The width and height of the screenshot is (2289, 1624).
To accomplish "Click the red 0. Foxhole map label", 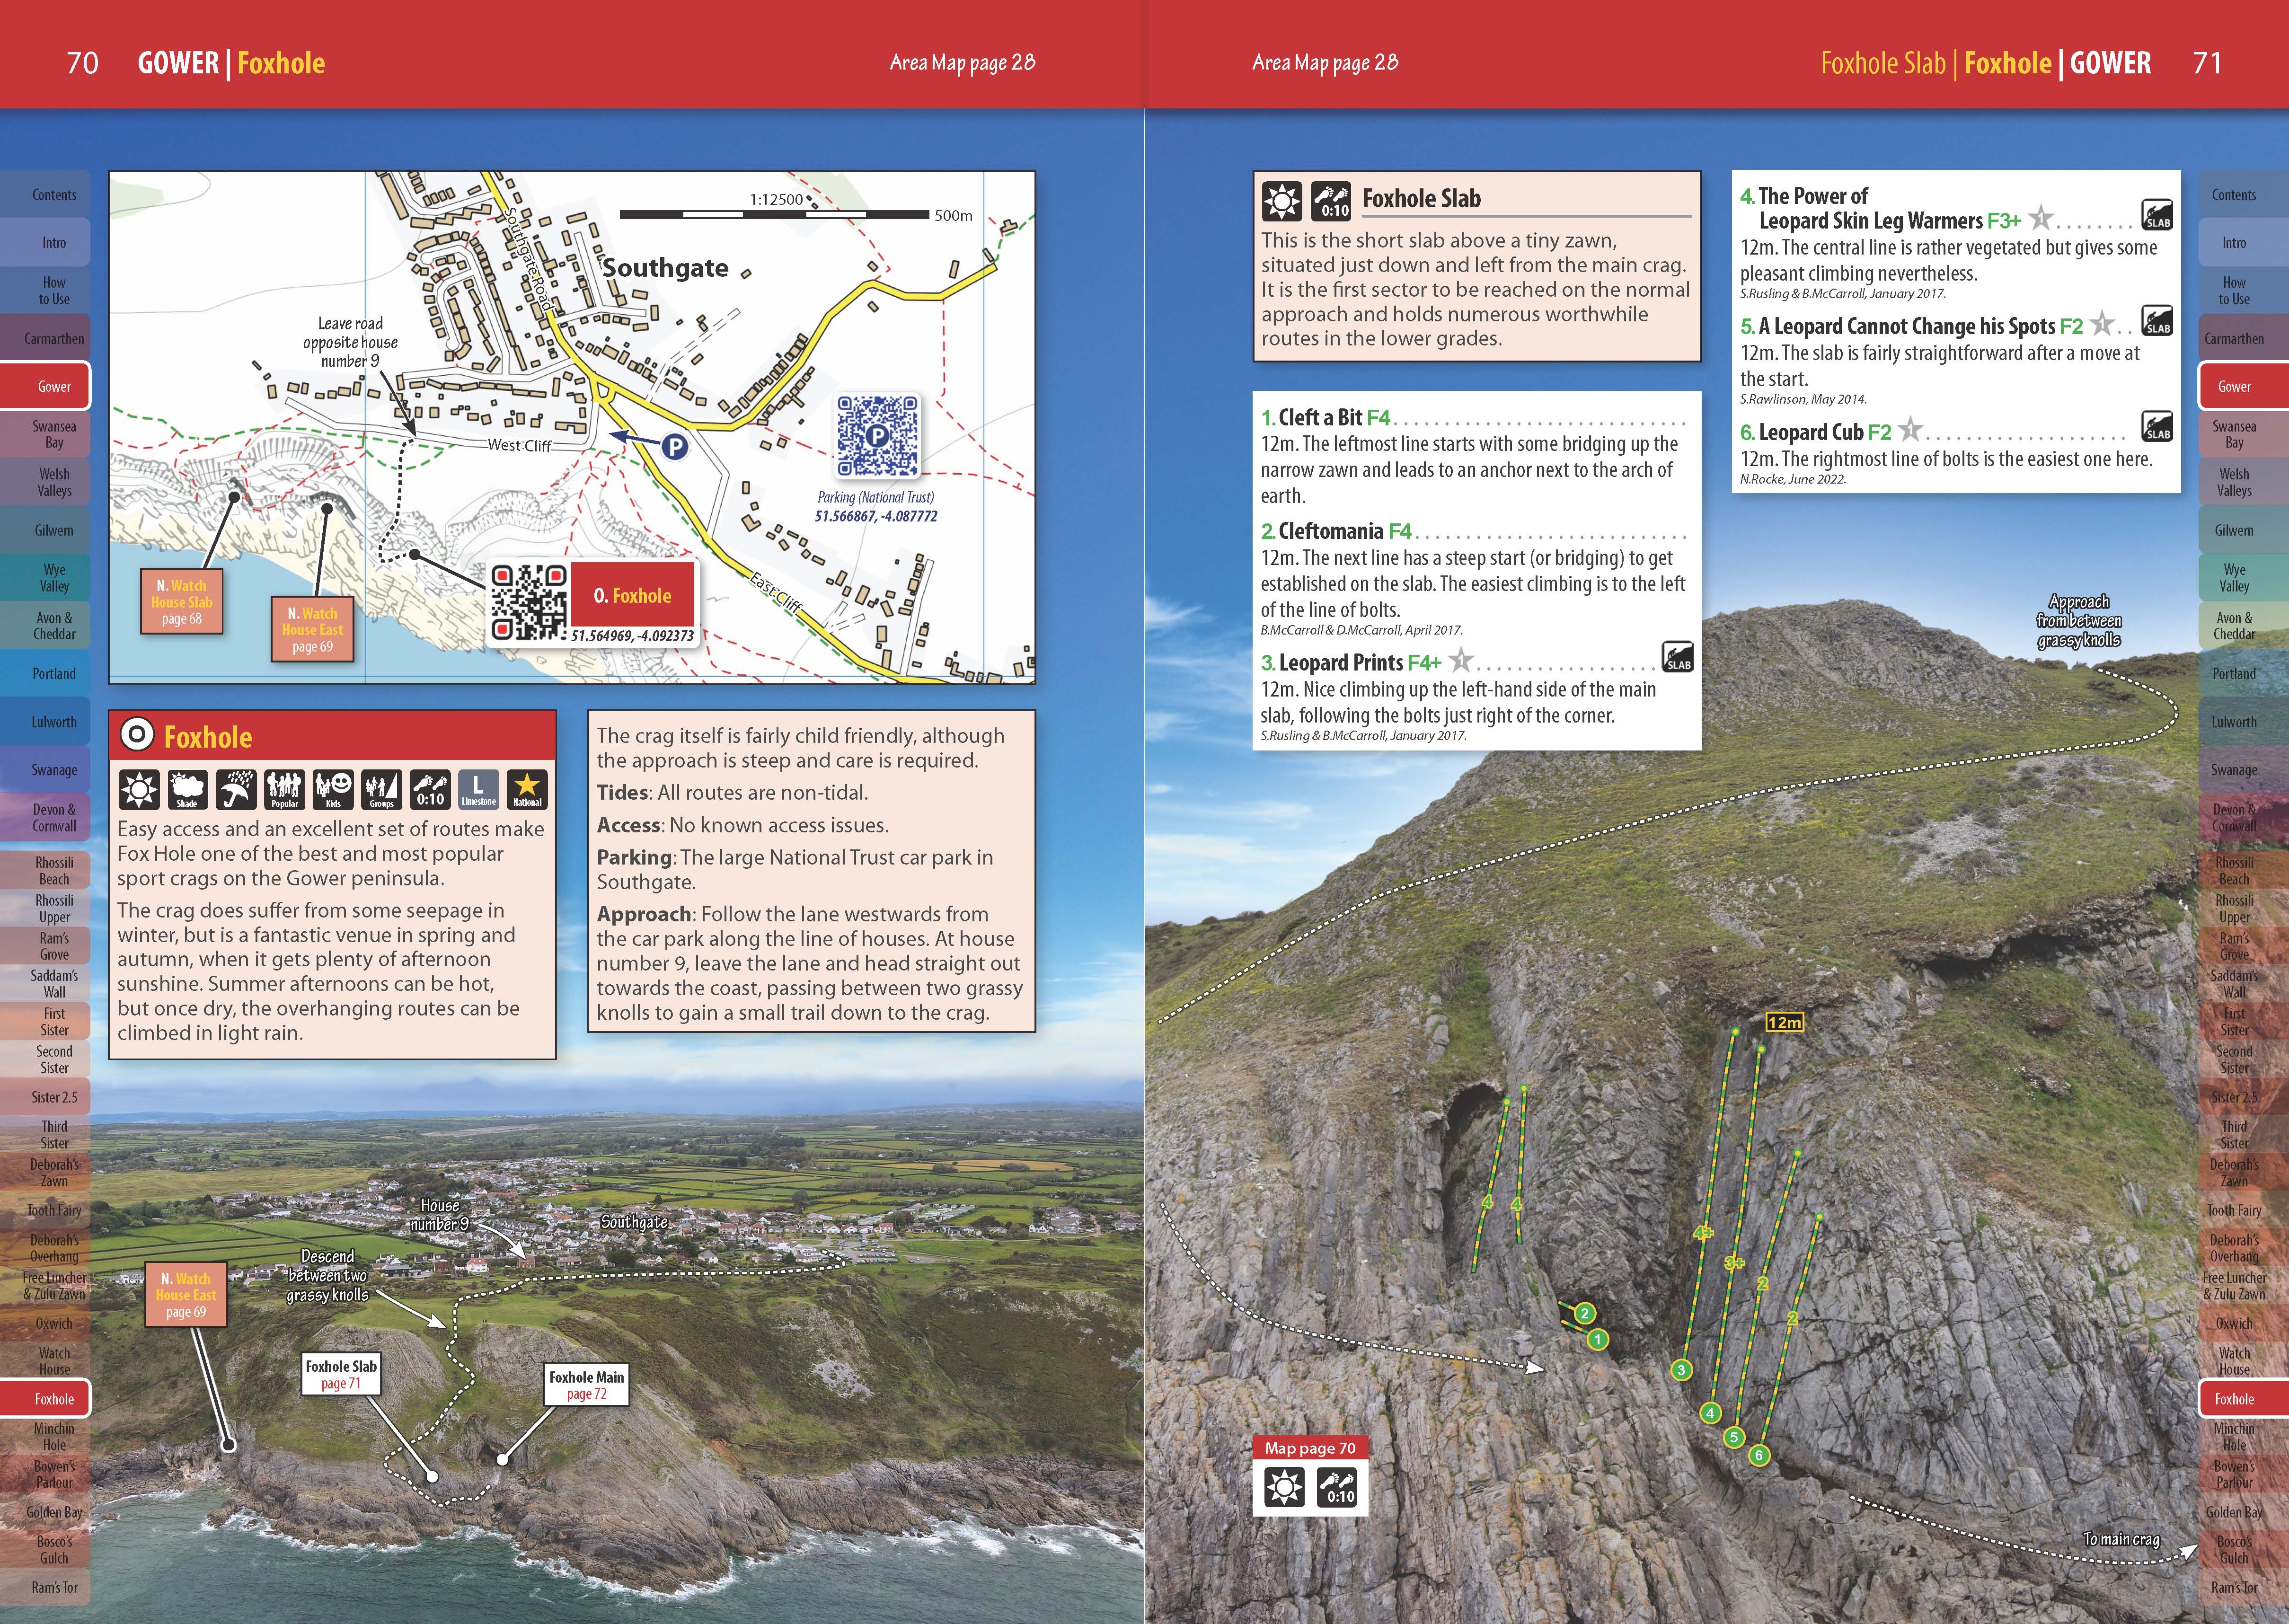I will (632, 595).
